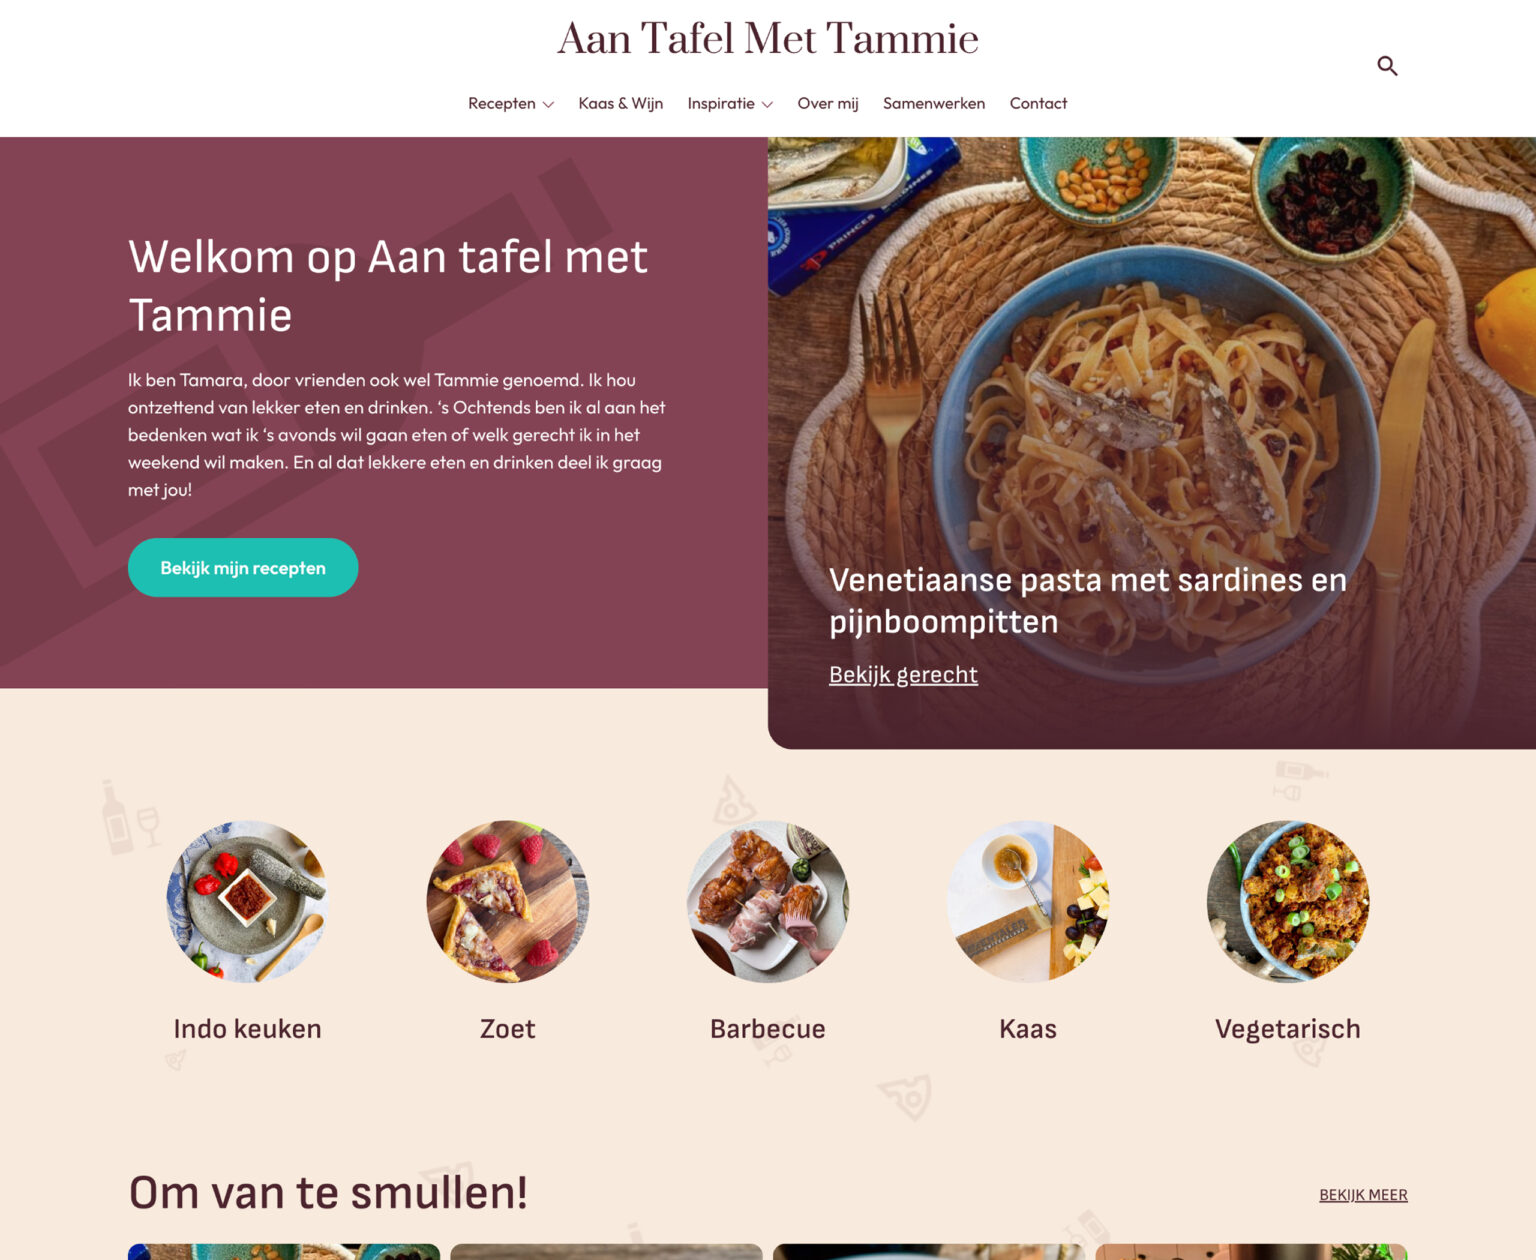Screen dimensions: 1536x1260
Task: Click the pasta hero photo
Action: point(1151,400)
